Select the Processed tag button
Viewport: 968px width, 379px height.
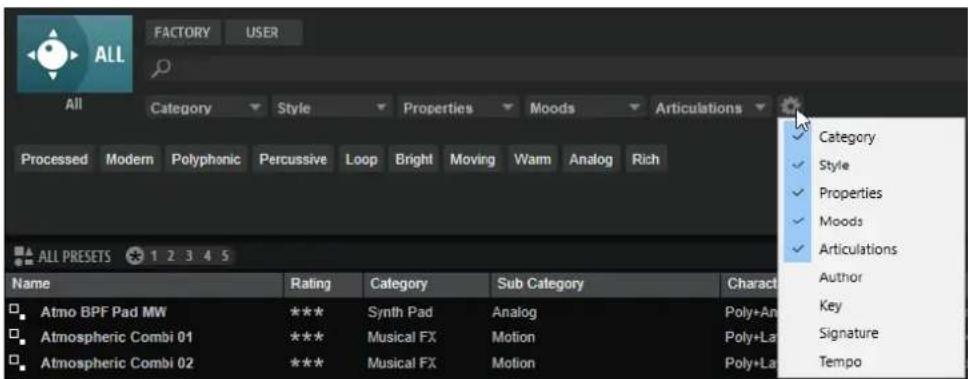54,159
